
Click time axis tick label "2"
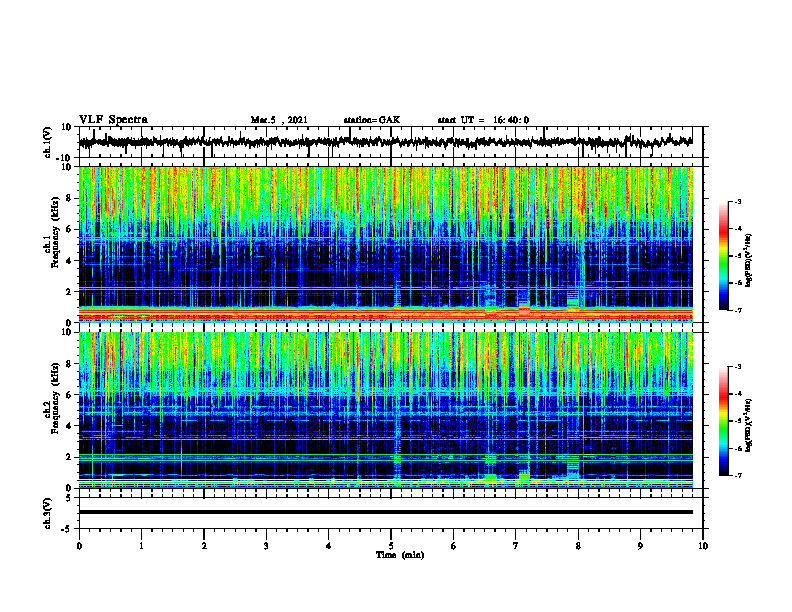point(204,546)
